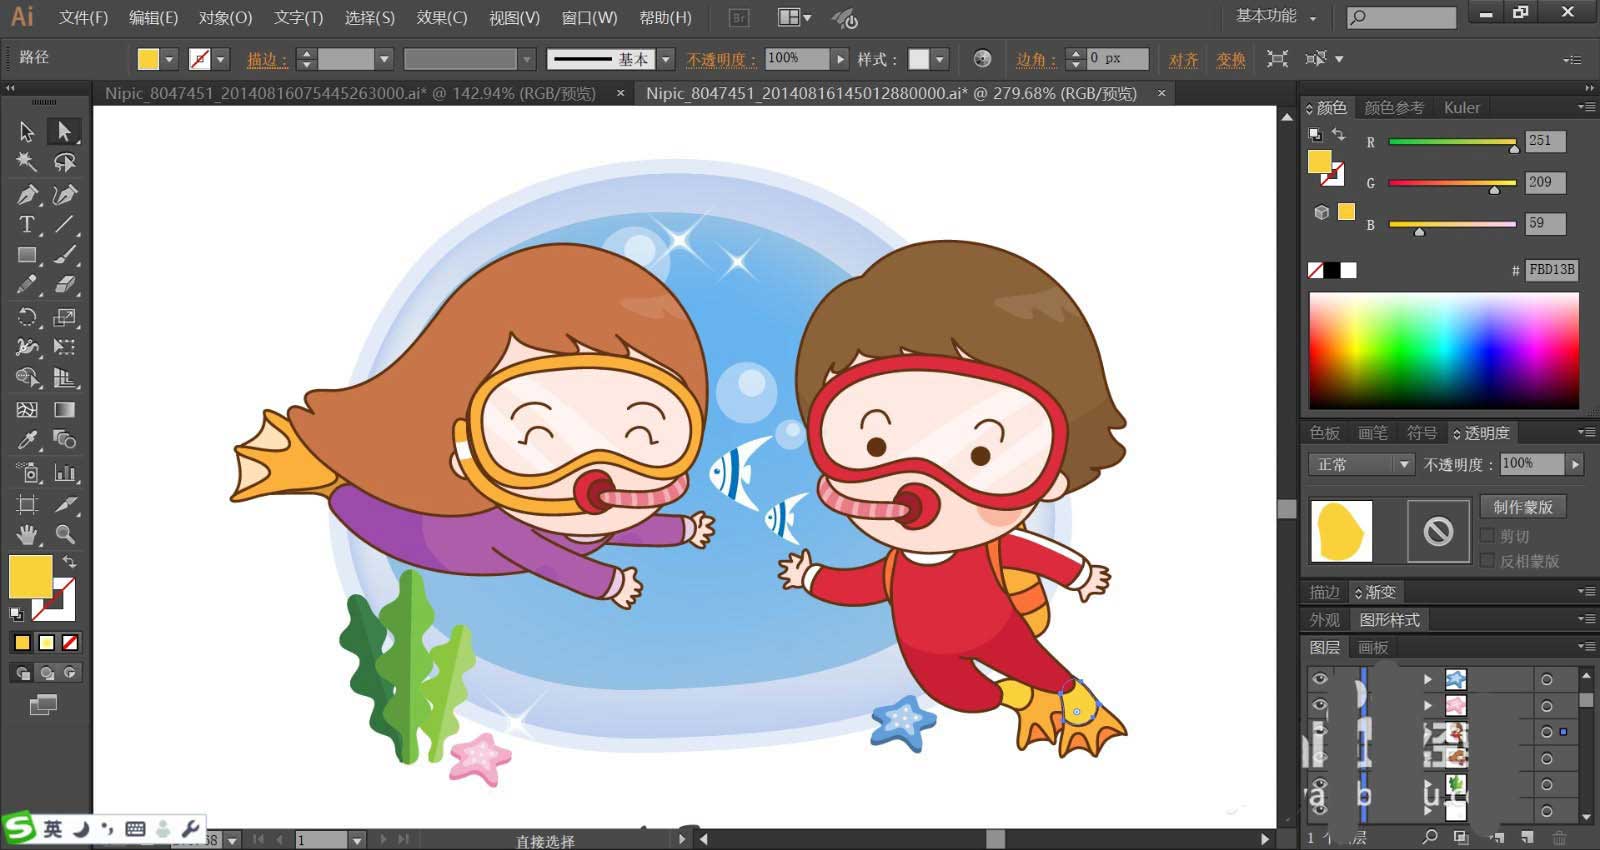Viewport: 1600px width, 850px height.
Task: Click the 描边 link in control bar
Action: tap(267, 60)
